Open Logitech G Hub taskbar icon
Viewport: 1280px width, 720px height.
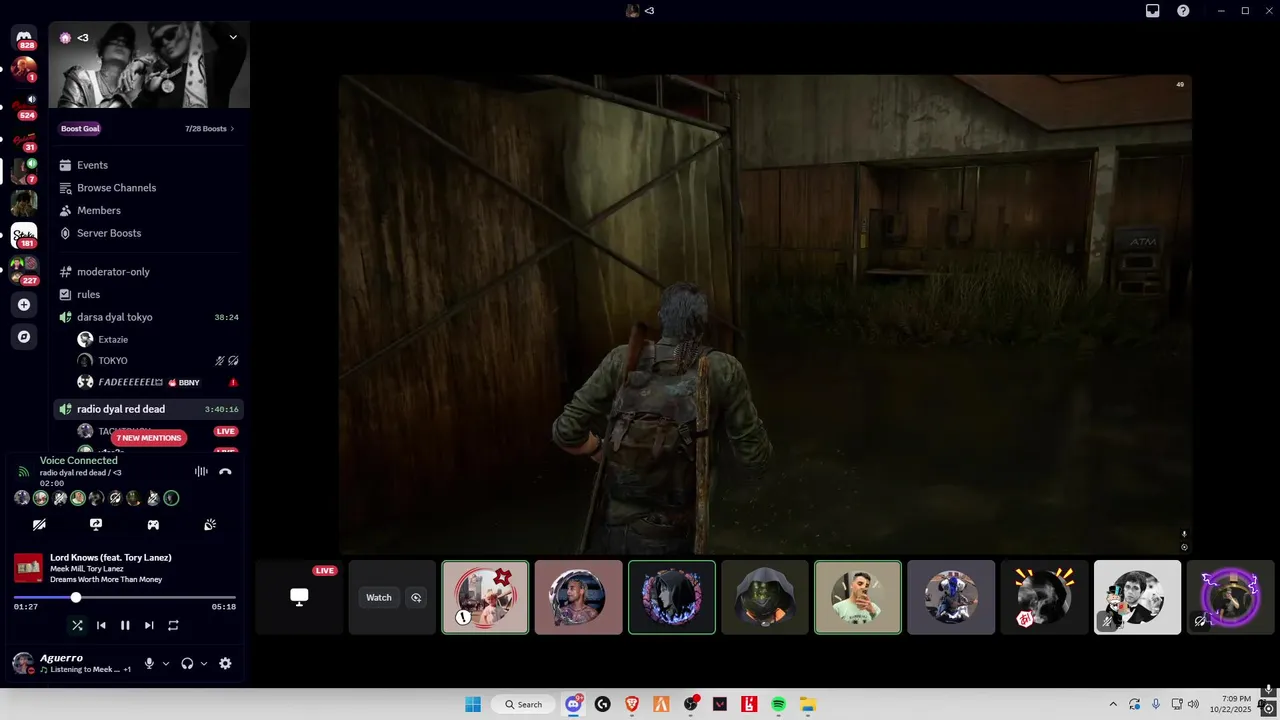[602, 704]
